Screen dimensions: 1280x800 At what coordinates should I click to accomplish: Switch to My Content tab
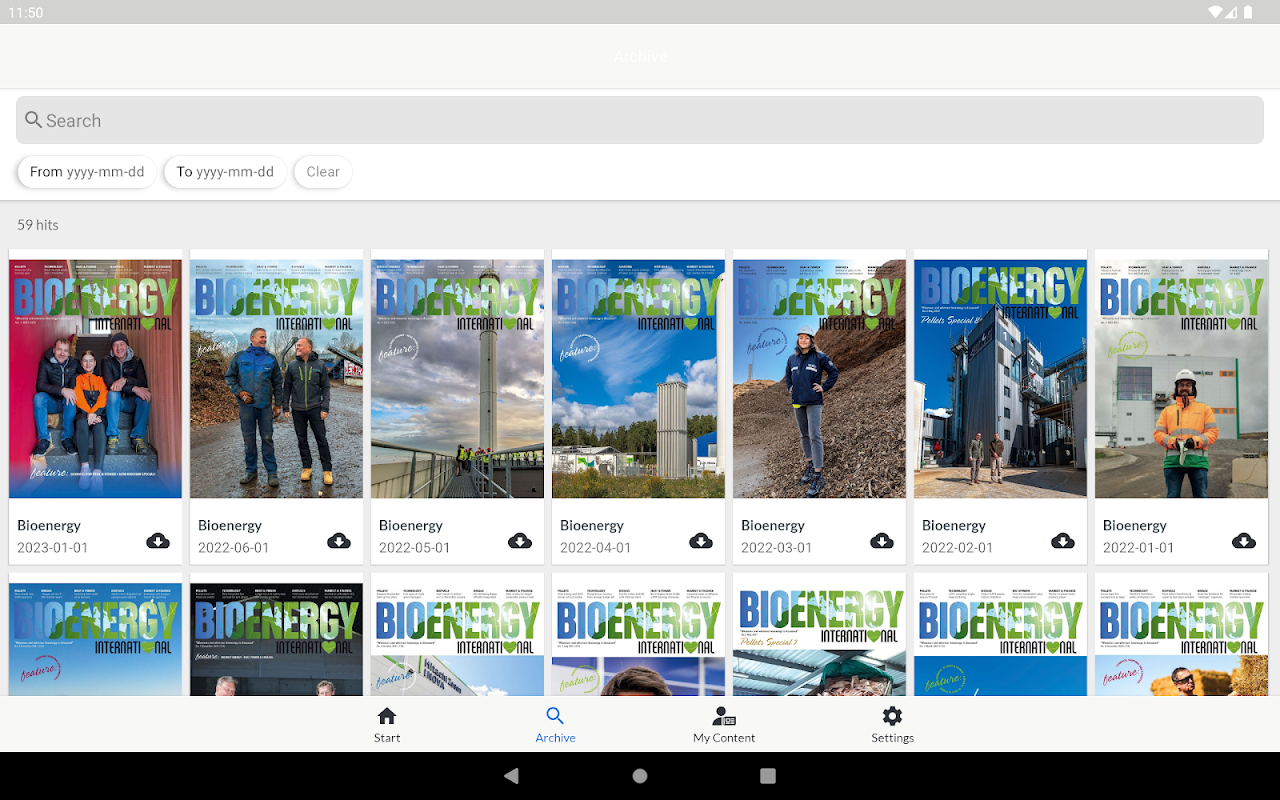coord(724,725)
